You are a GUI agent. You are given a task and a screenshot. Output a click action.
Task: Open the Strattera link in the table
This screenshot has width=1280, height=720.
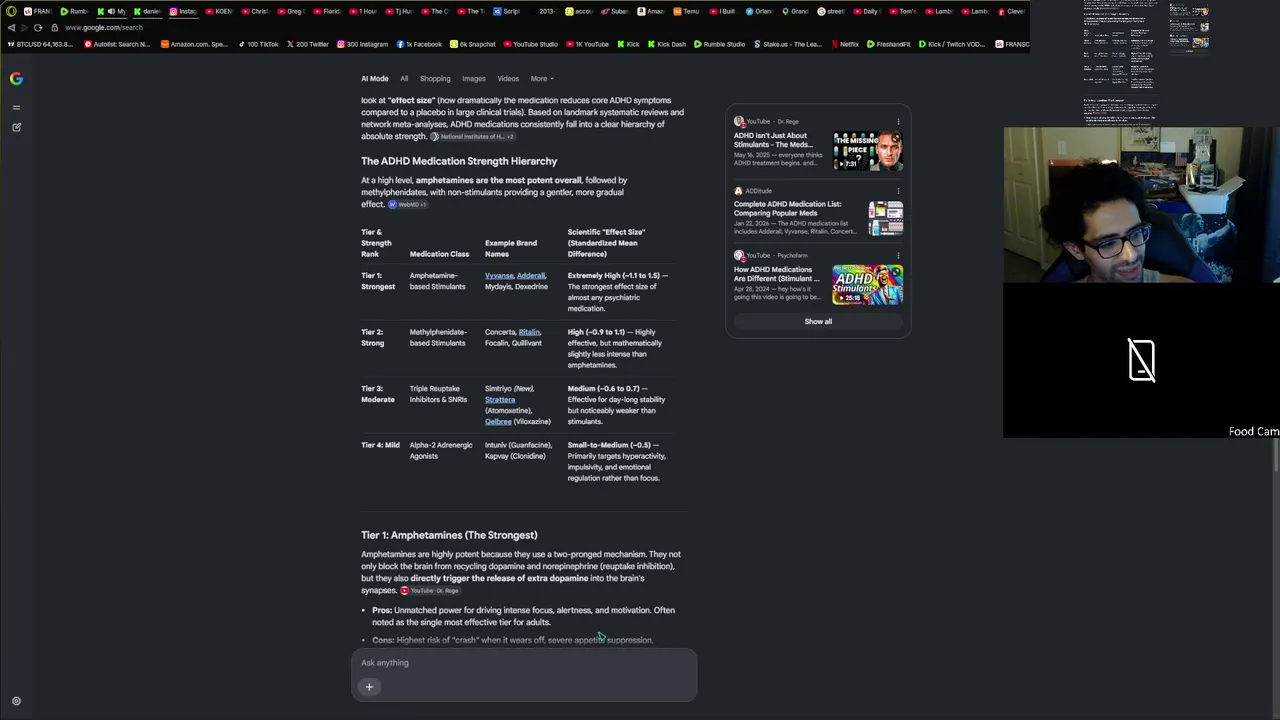(x=500, y=400)
